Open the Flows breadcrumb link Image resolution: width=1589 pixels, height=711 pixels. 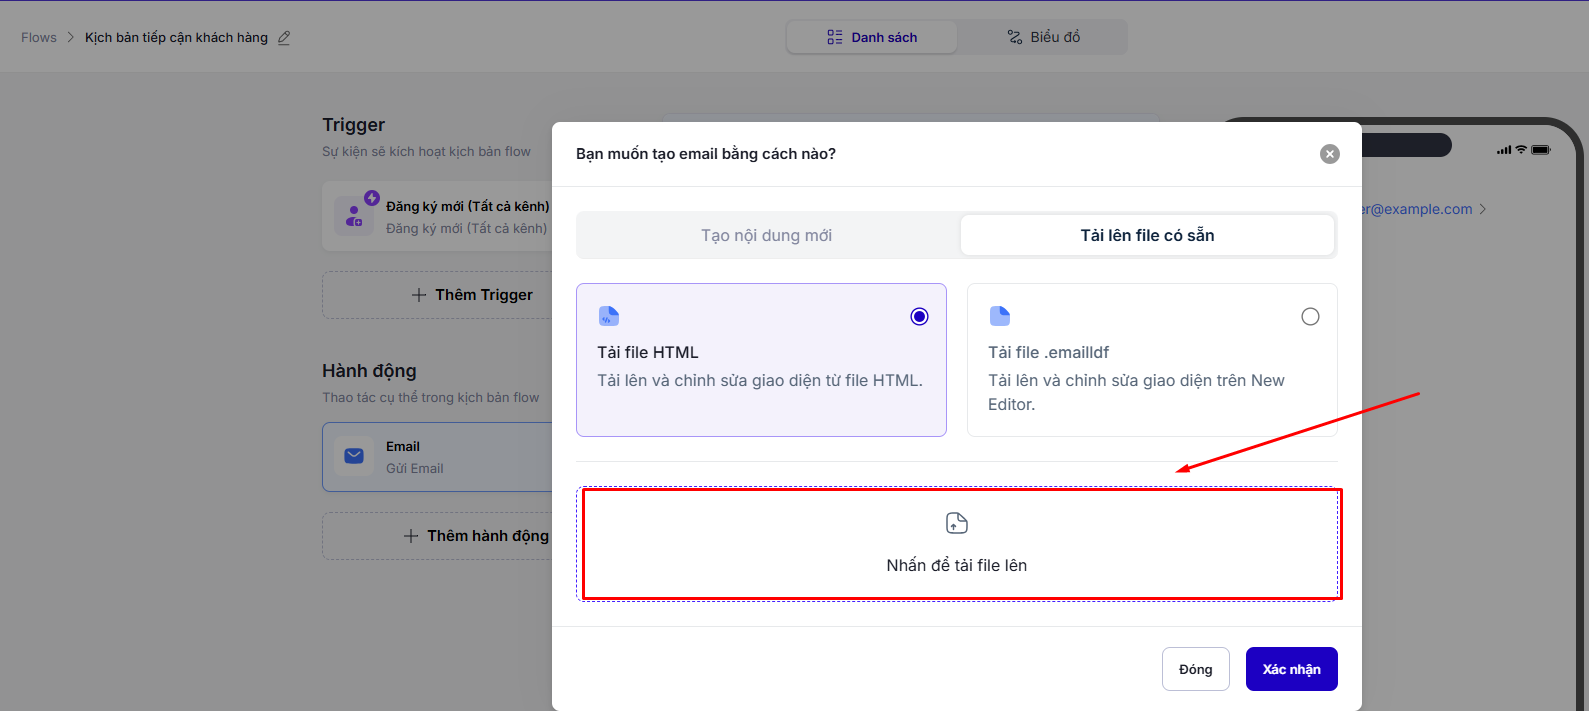coord(39,38)
